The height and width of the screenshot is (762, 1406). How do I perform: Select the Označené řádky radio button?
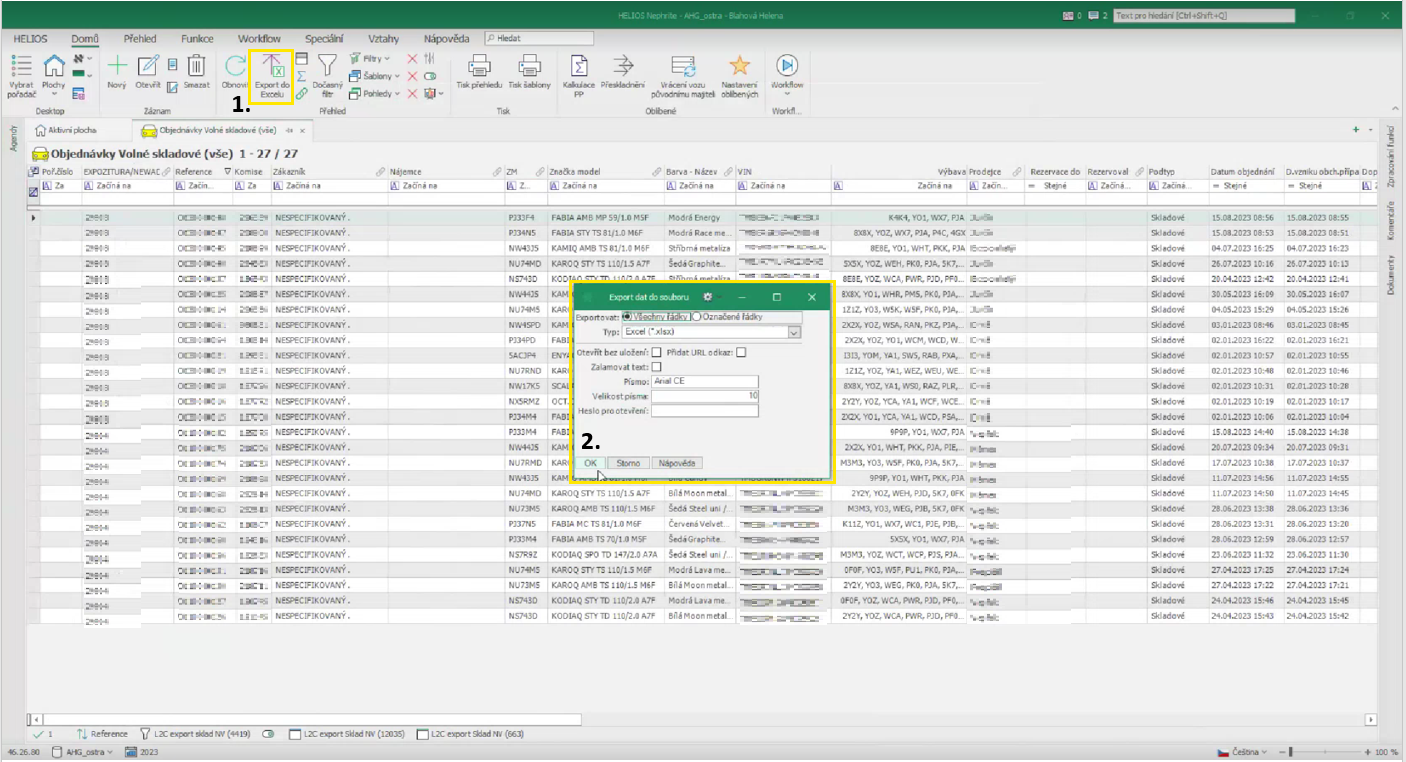(696, 317)
